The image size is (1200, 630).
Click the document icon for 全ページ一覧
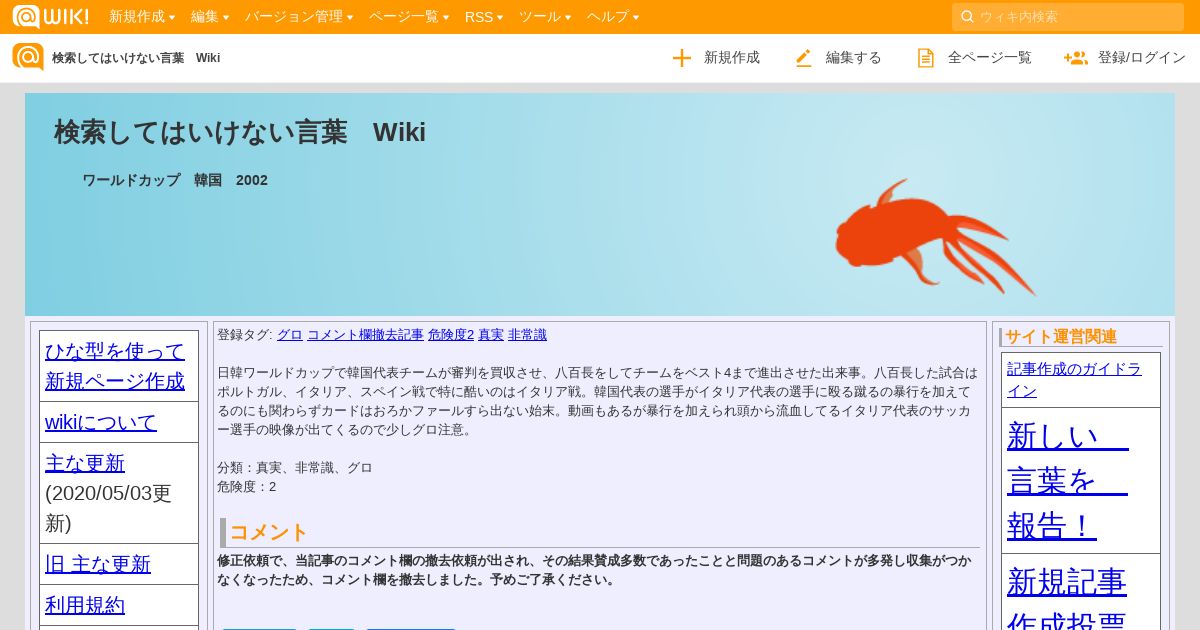[x=926, y=58]
